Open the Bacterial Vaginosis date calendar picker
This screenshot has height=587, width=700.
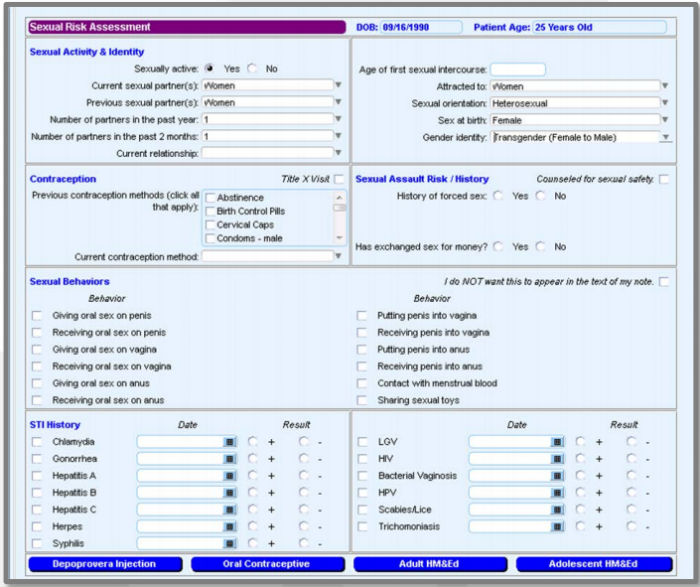(x=557, y=476)
